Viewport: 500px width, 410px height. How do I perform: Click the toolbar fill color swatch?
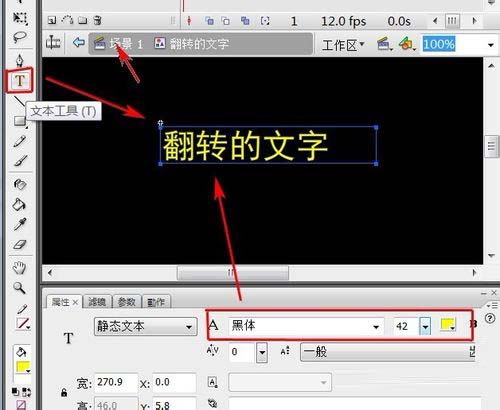23,367
